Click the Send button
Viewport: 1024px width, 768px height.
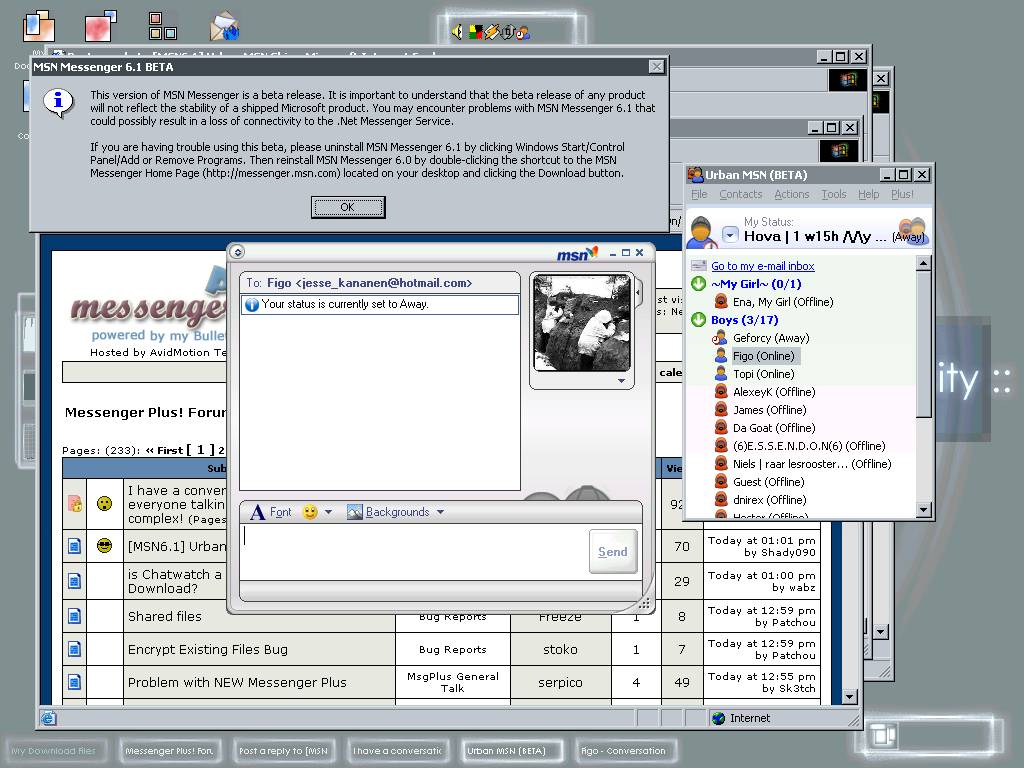point(612,552)
